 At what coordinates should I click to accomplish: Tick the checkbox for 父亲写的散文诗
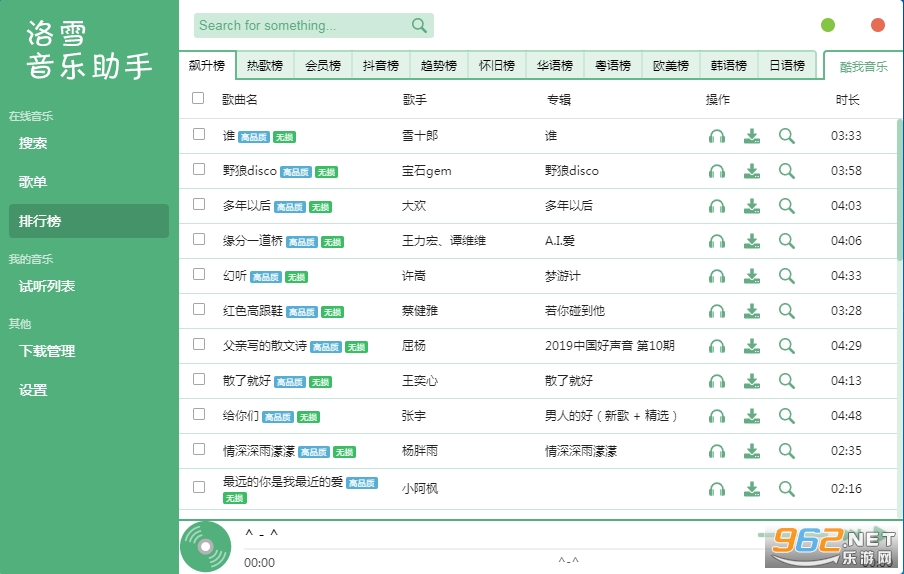(x=199, y=344)
